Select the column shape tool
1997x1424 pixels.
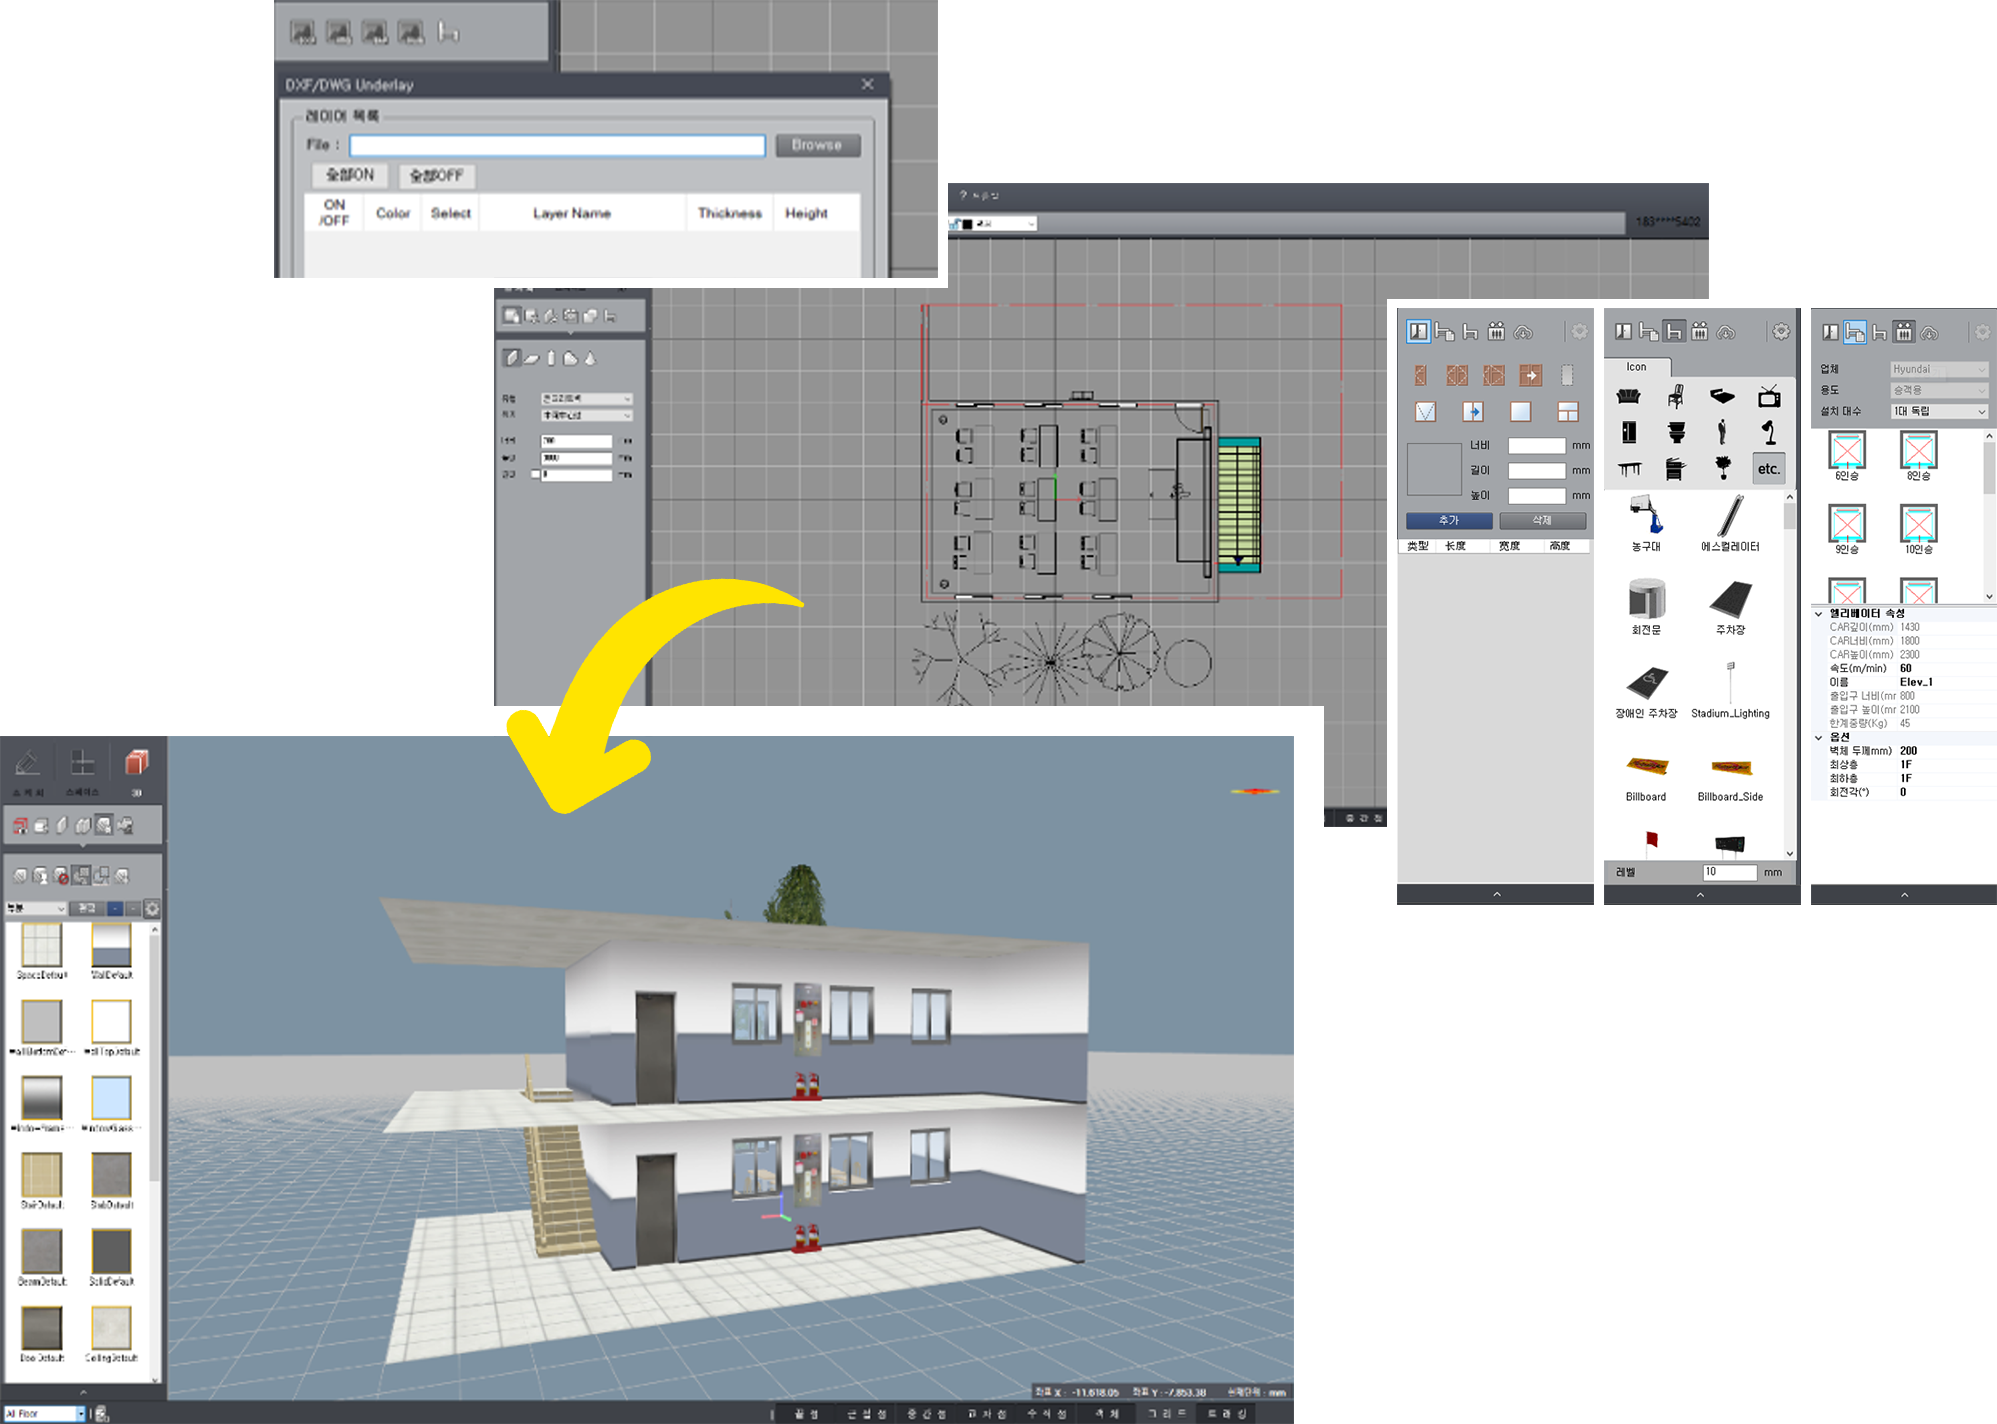click(551, 358)
